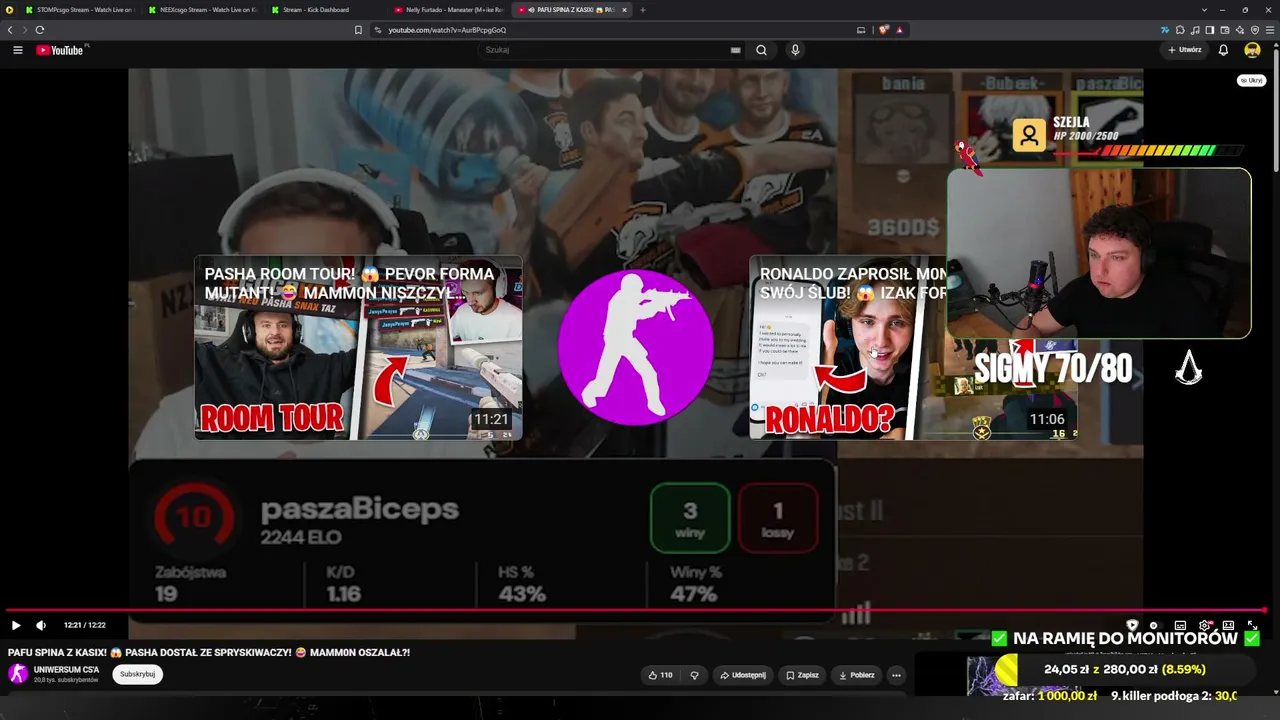This screenshot has width=1280, height=720.
Task: Open YouTube notifications bell
Action: [1223, 50]
